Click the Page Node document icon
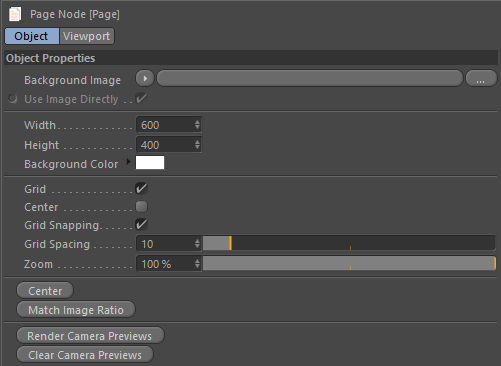 pyautogui.click(x=15, y=14)
